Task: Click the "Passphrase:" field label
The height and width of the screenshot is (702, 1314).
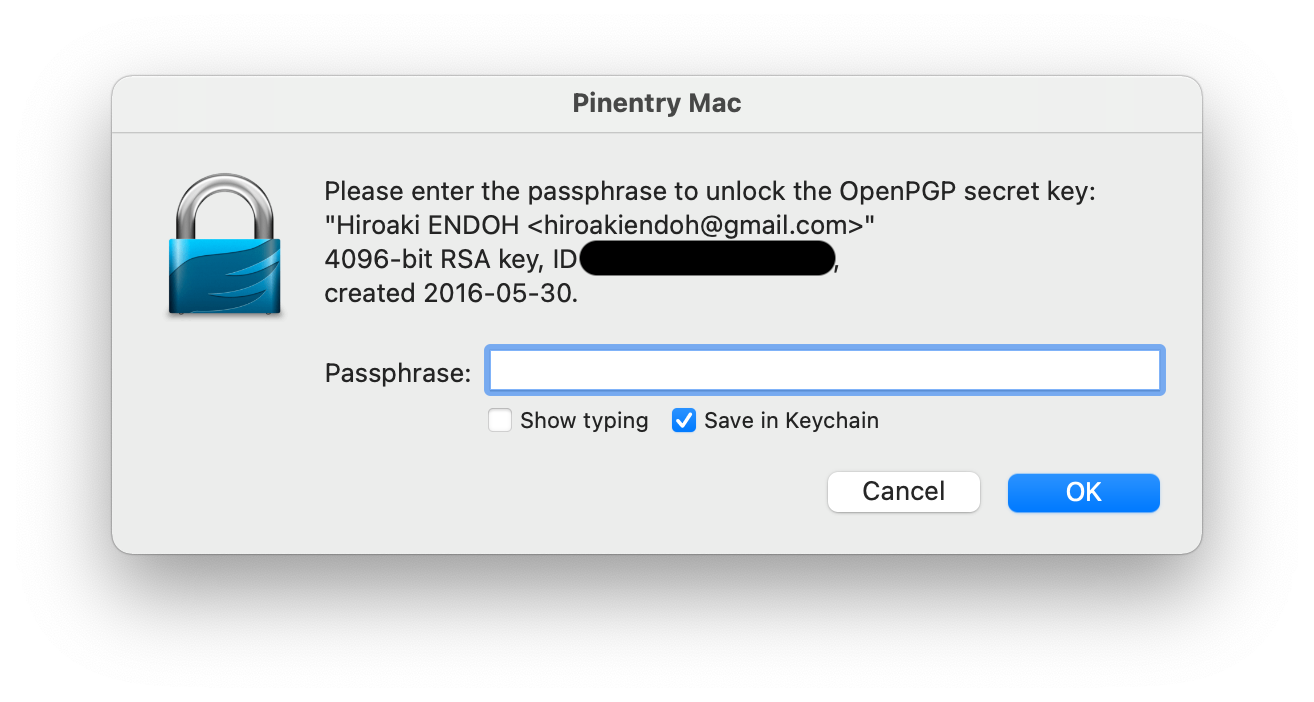Action: 397,374
